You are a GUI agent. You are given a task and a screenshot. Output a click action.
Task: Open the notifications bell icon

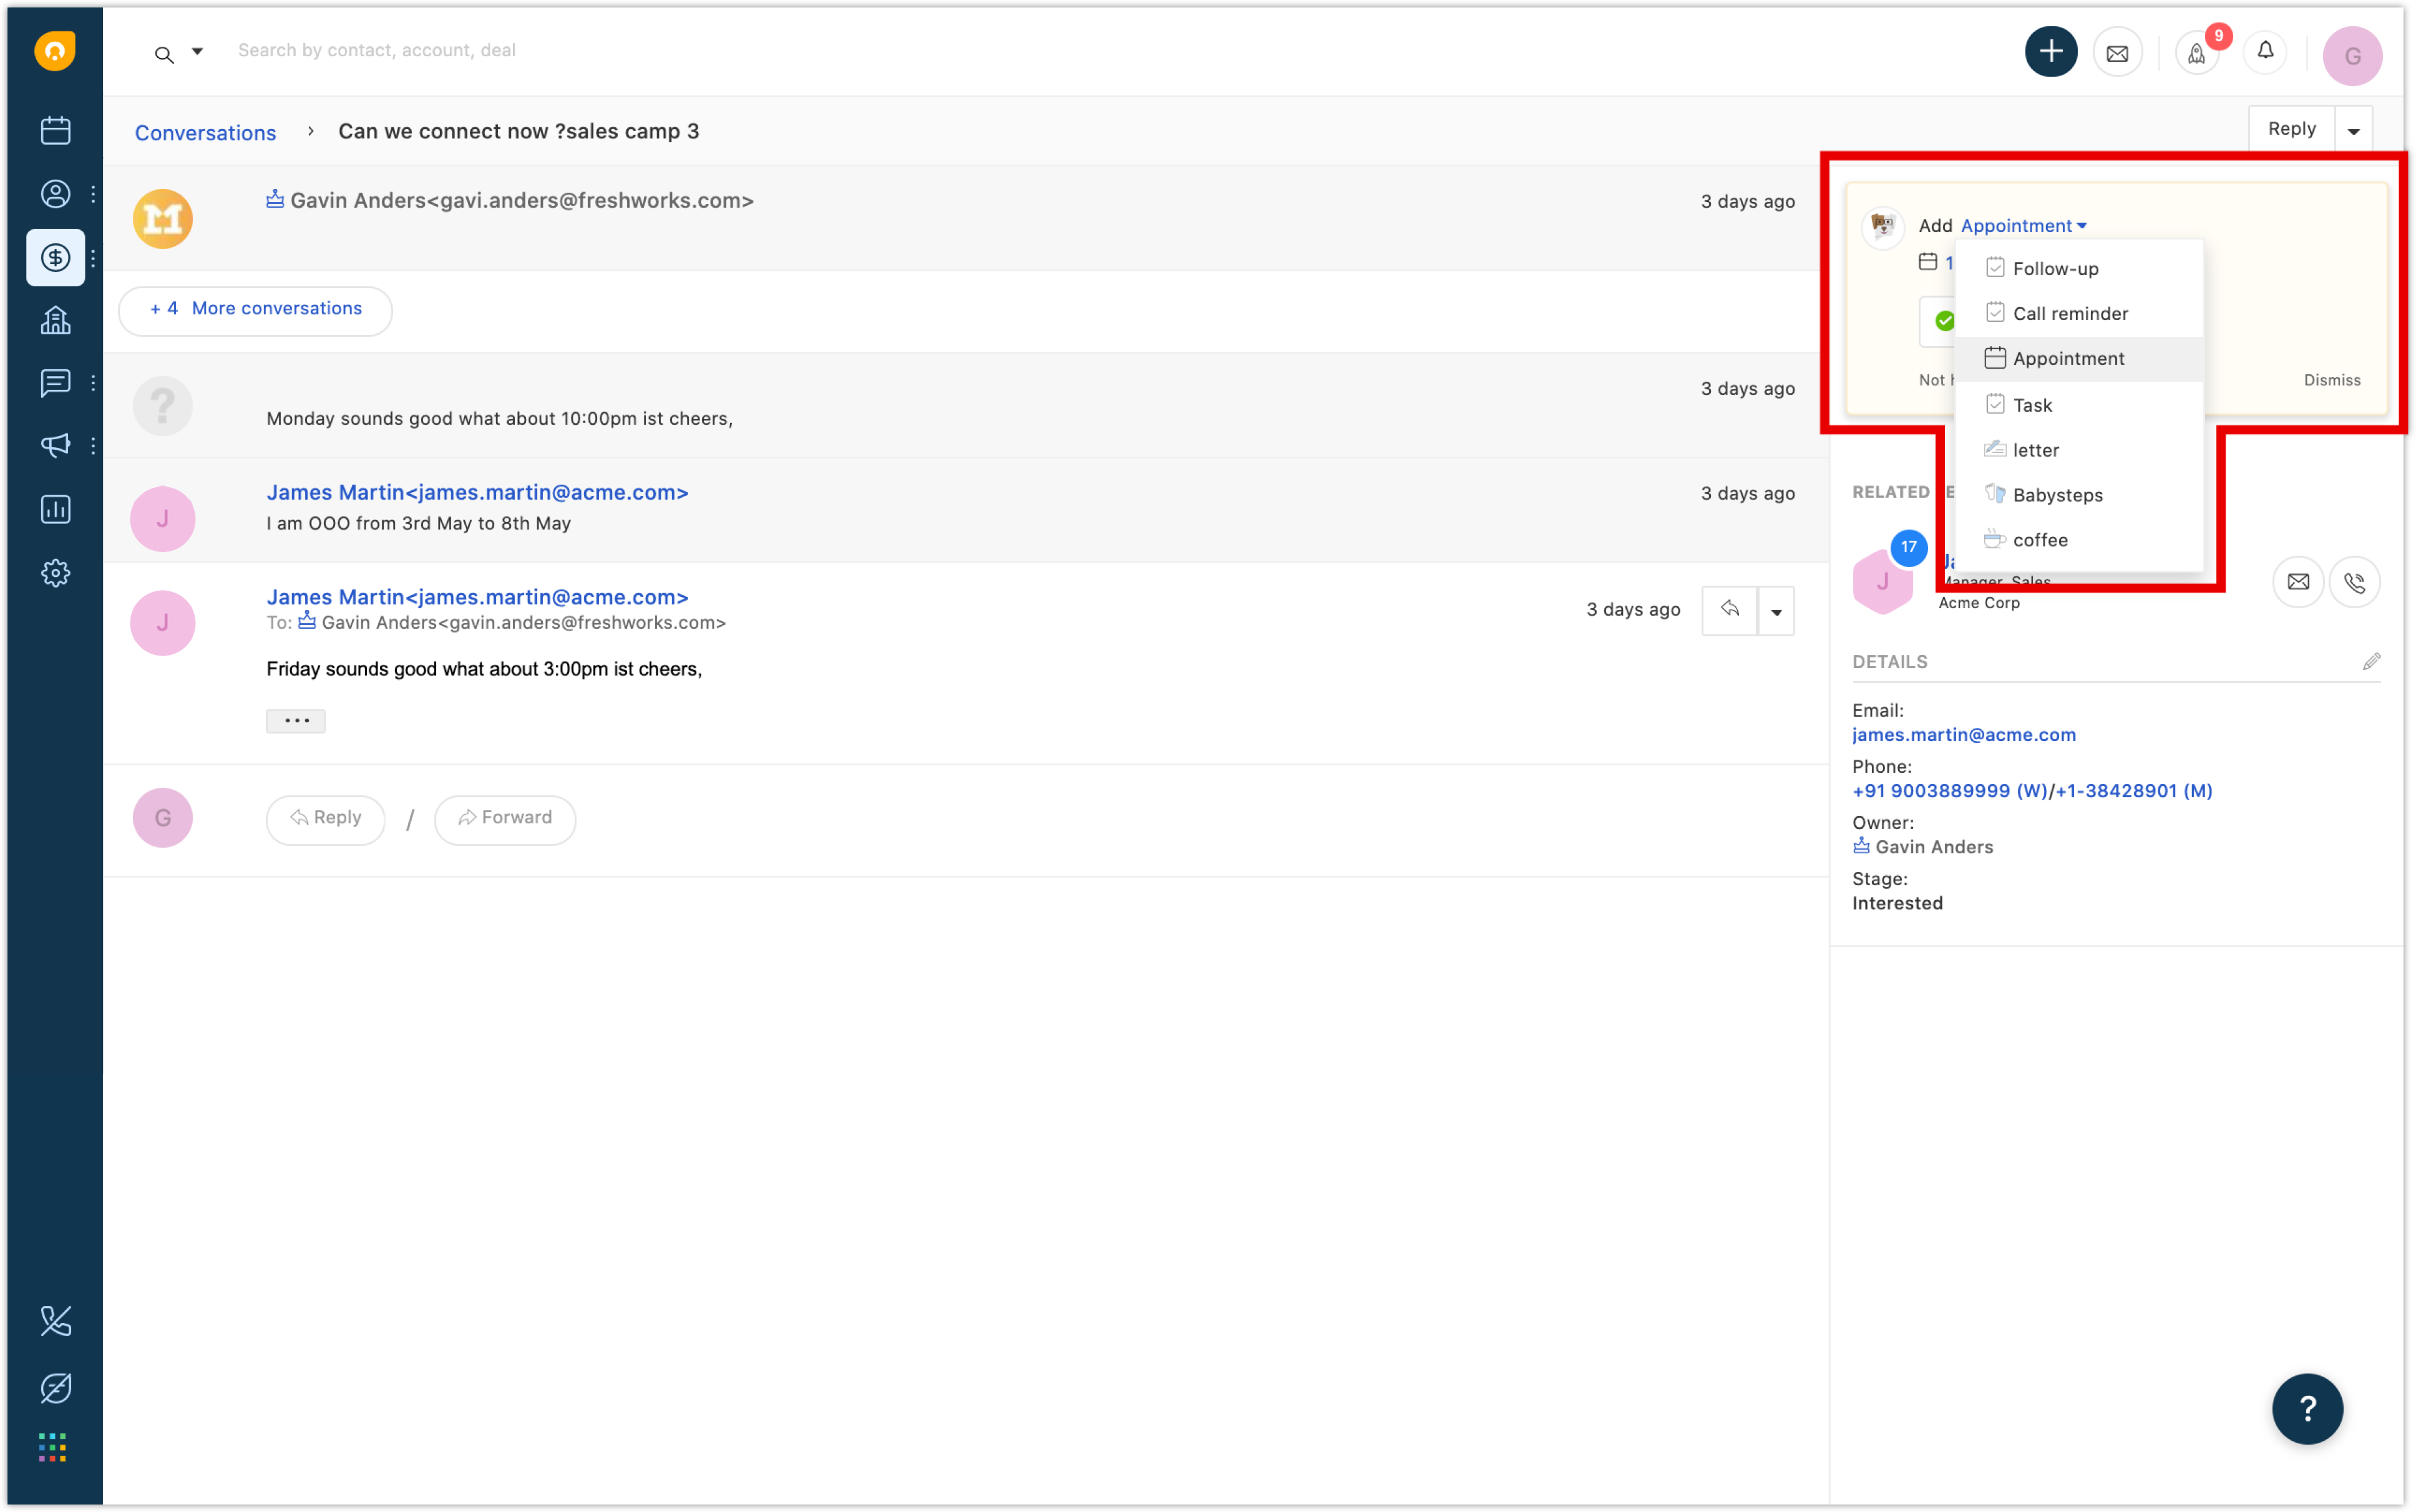[2265, 52]
